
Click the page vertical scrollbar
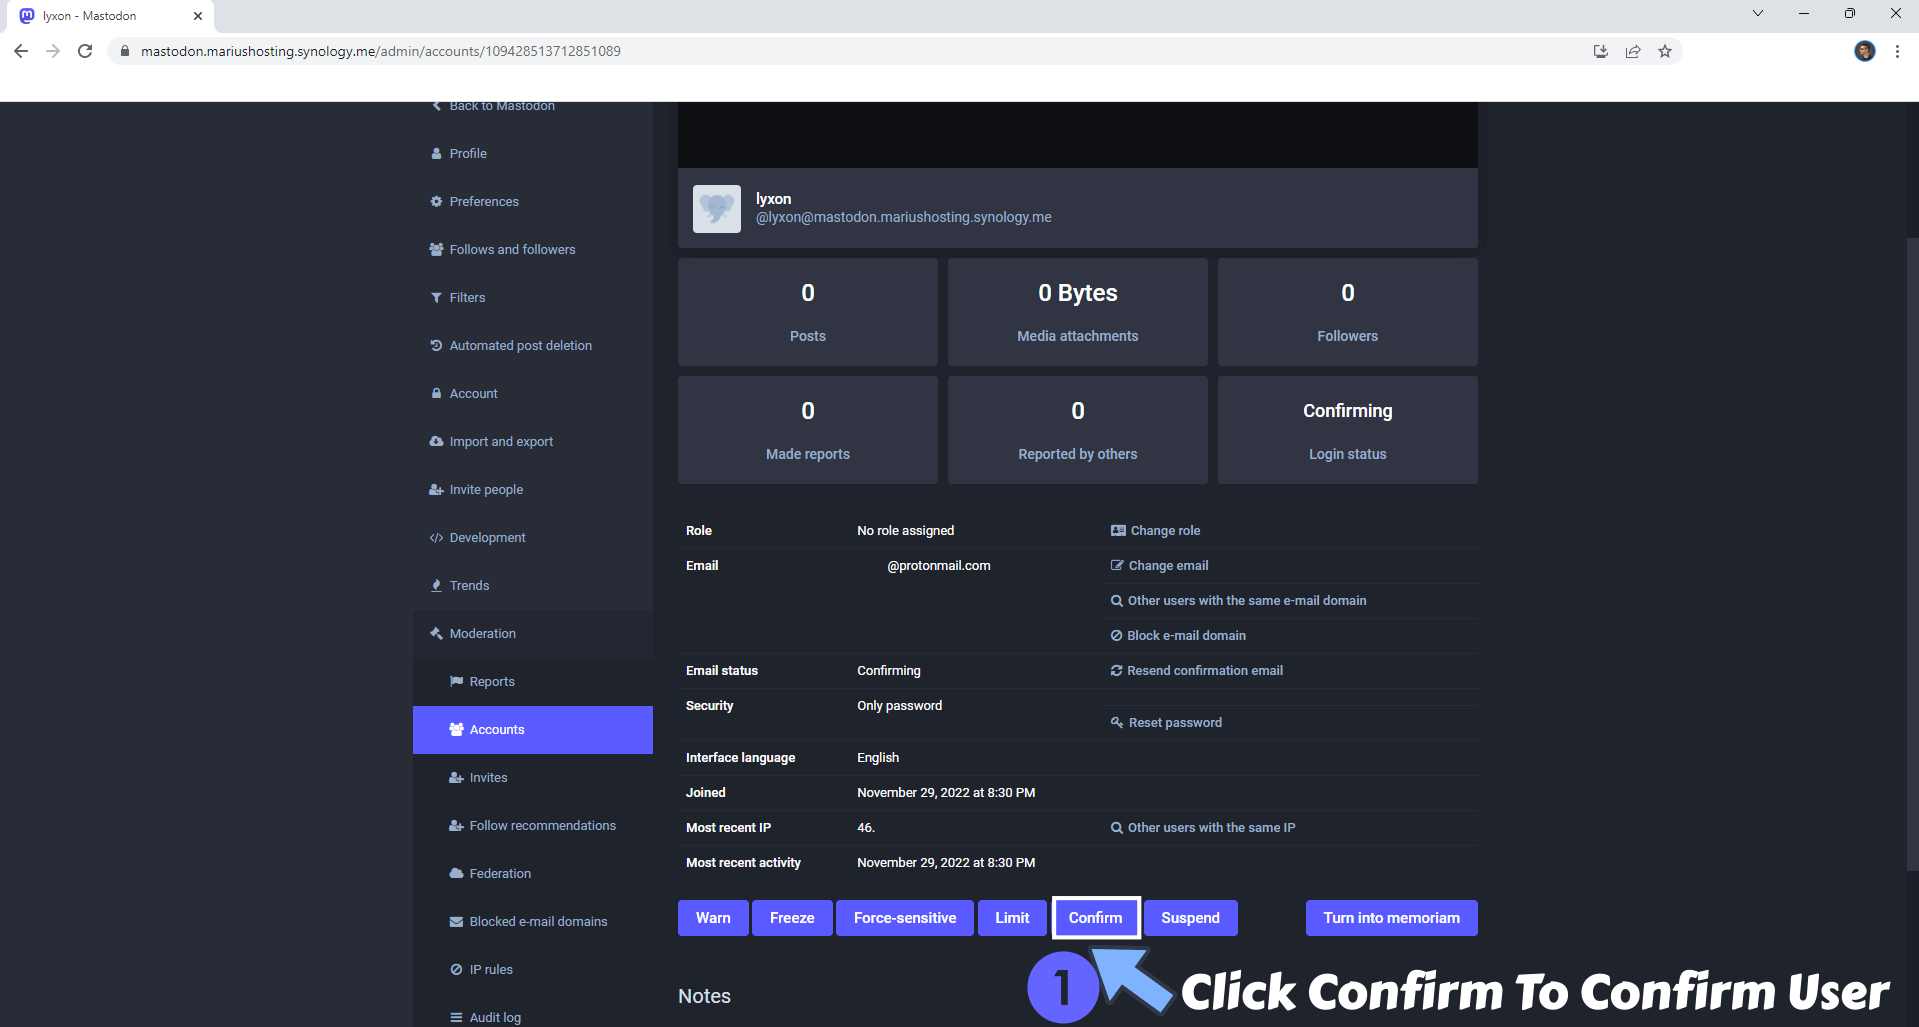click(1912, 555)
